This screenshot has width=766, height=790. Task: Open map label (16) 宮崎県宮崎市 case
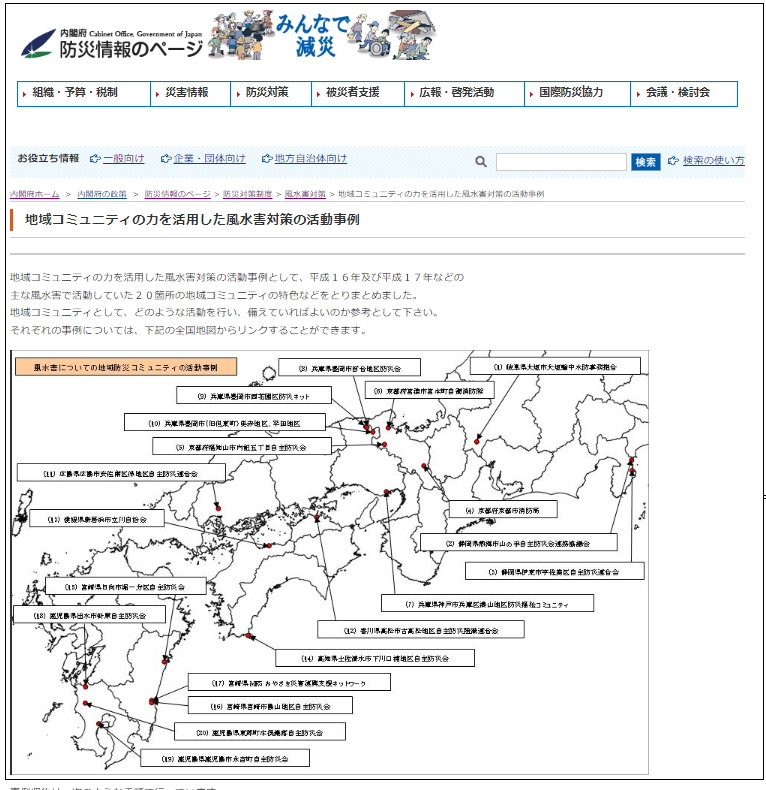(x=270, y=705)
